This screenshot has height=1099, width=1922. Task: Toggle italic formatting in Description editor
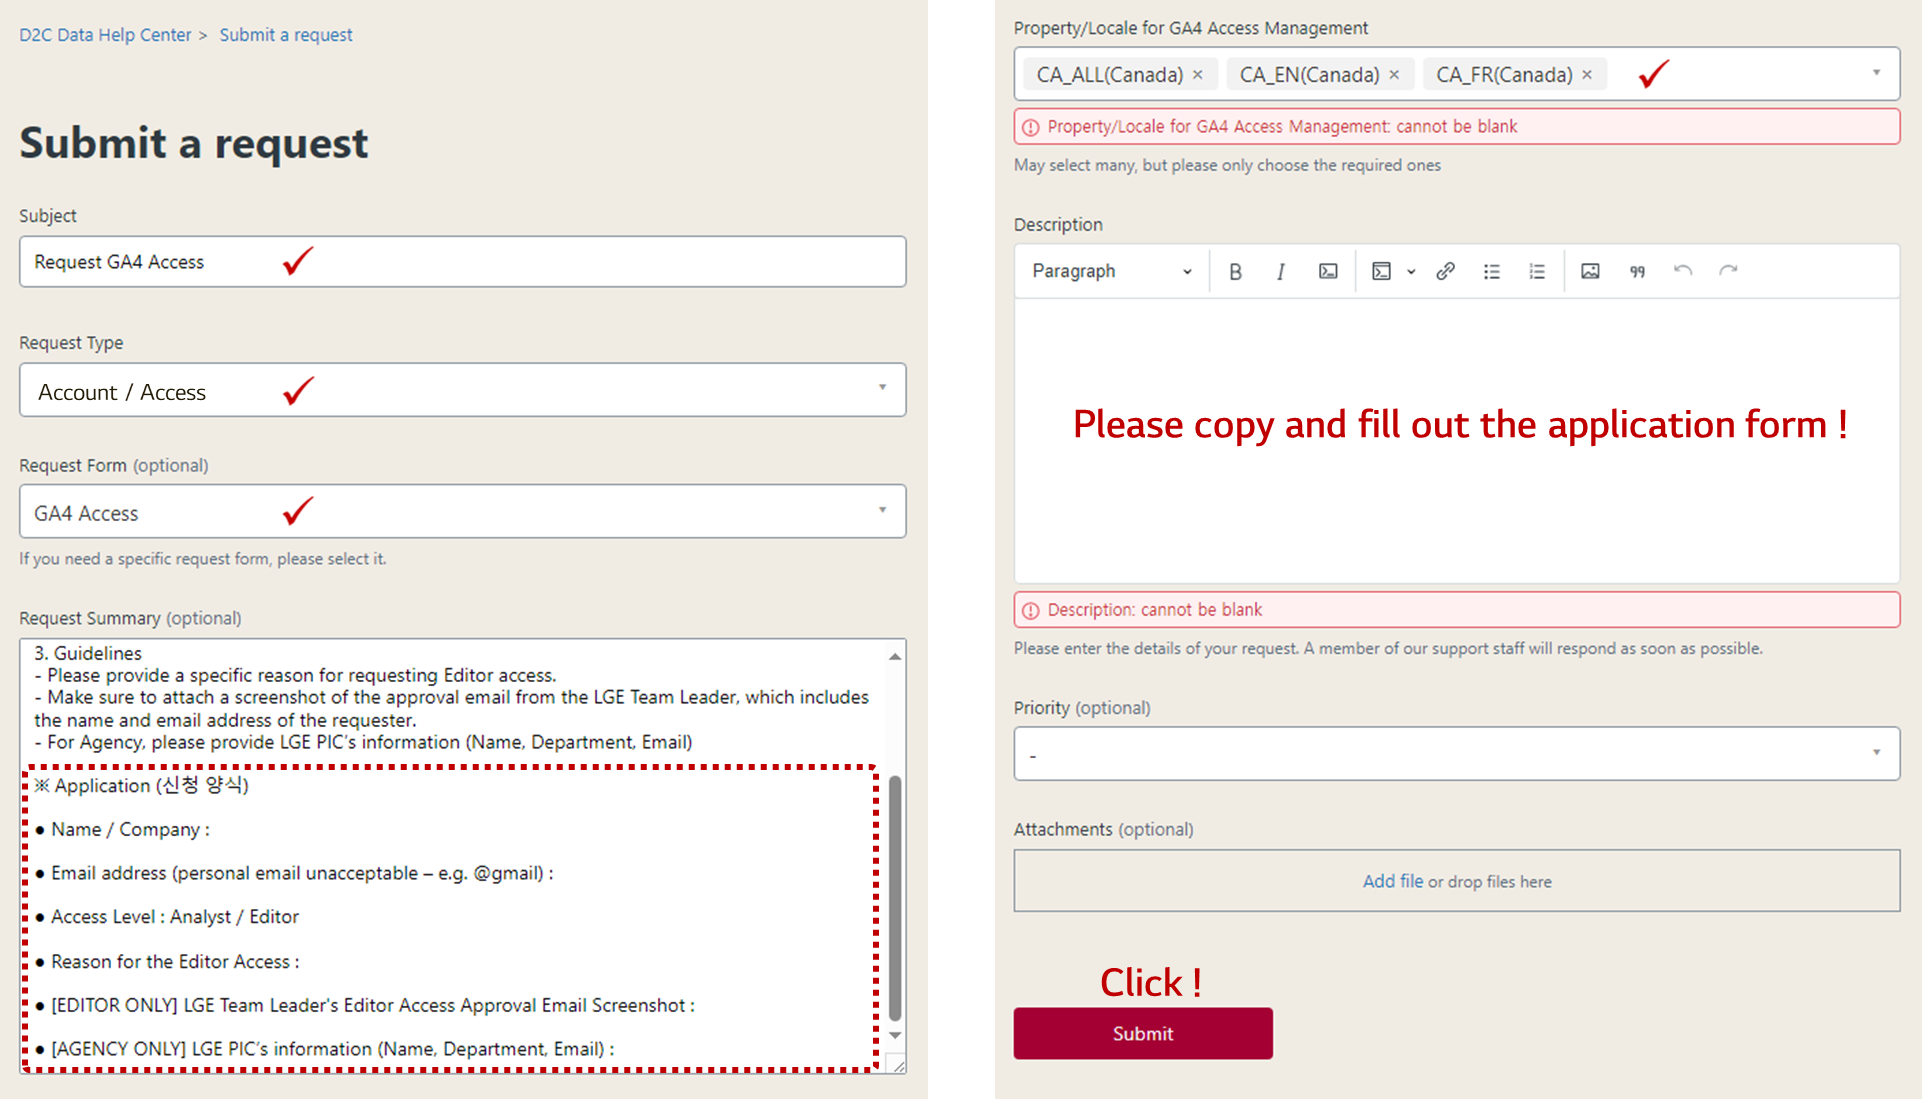click(1280, 271)
